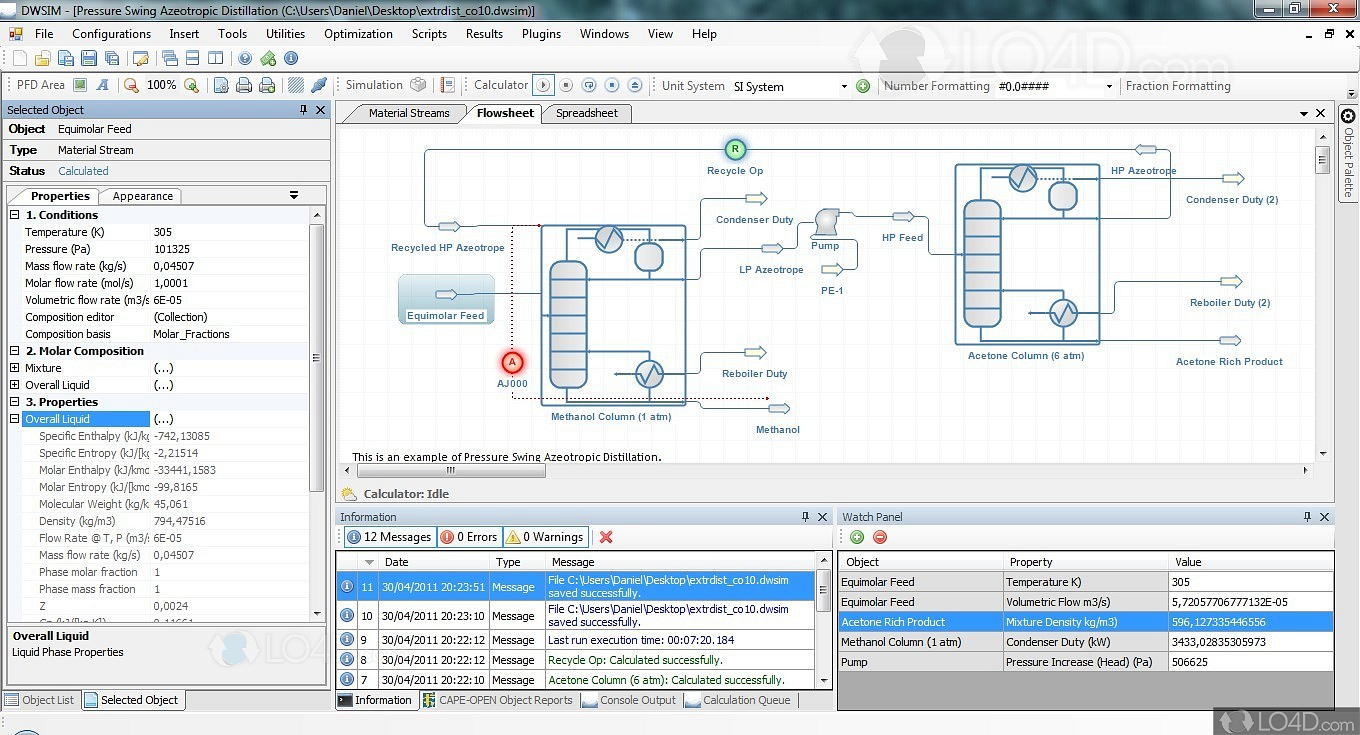Click the Temperature (K) value field

coord(230,232)
